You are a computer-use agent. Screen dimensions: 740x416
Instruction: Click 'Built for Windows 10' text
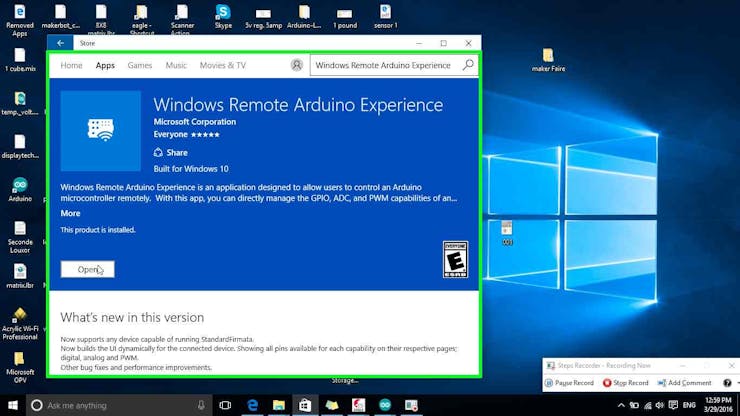coord(191,169)
